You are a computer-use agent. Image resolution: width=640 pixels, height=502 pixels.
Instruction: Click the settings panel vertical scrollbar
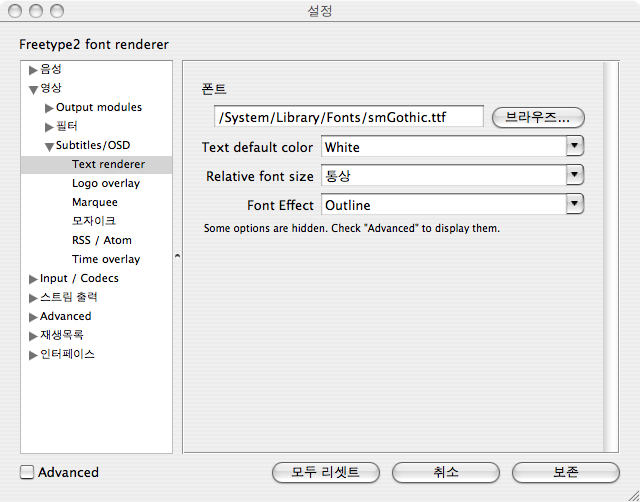pos(611,257)
